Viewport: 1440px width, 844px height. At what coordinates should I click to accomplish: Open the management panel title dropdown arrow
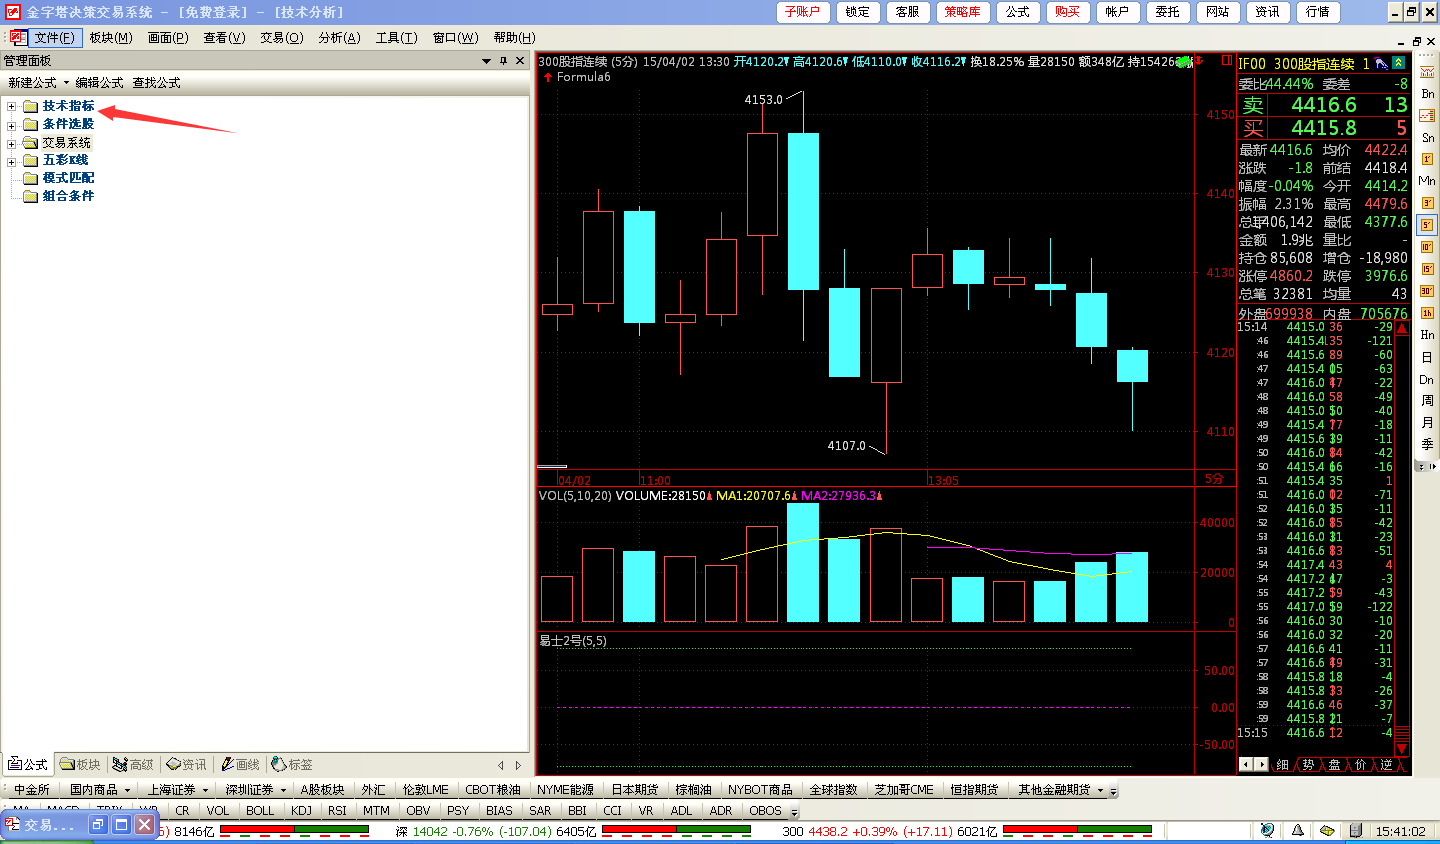487,61
